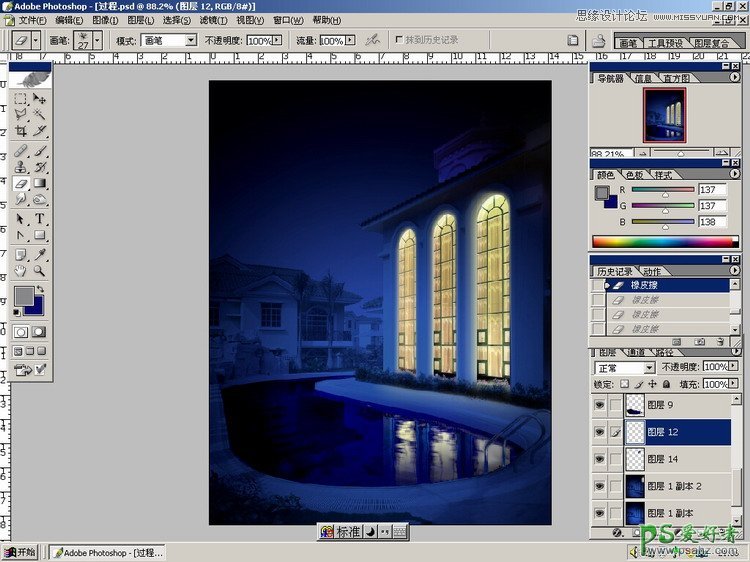Select the Crop tool
The image size is (750, 562).
[x=21, y=132]
